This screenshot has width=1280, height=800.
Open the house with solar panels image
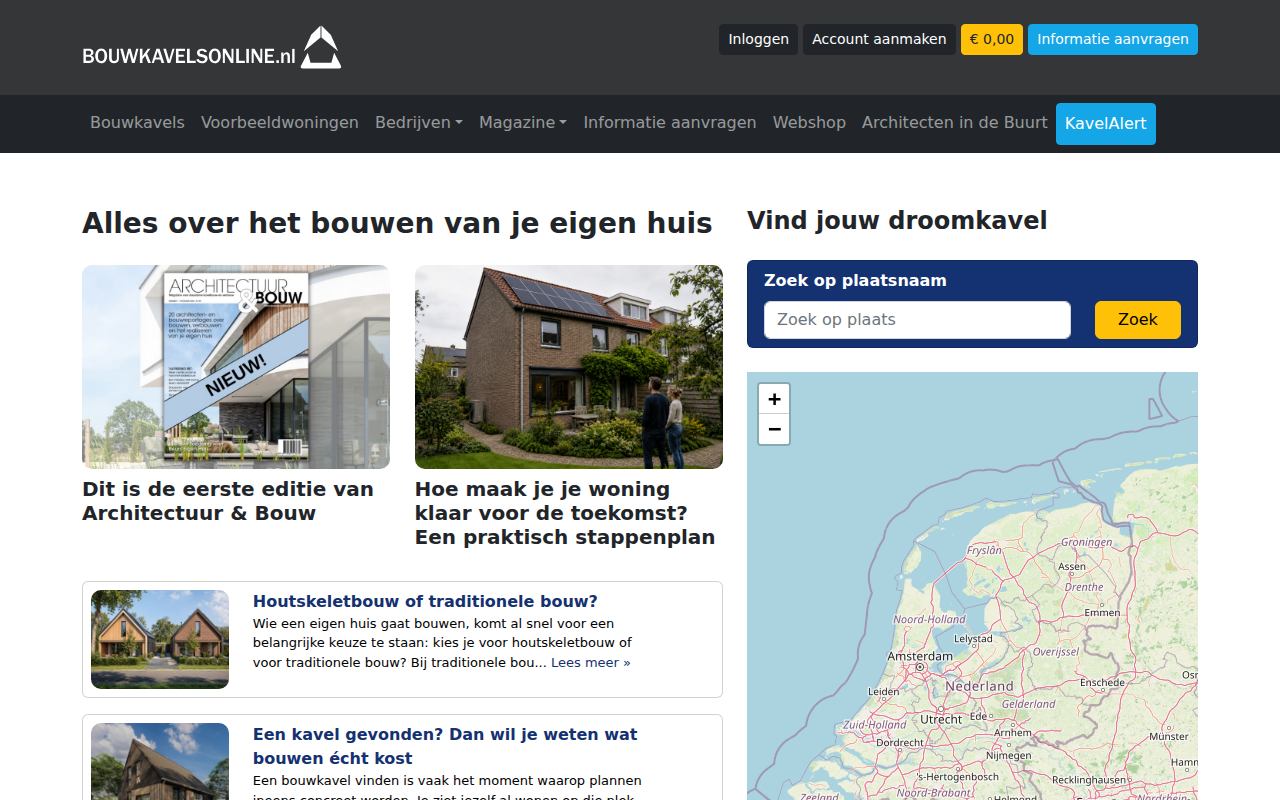[x=569, y=367]
